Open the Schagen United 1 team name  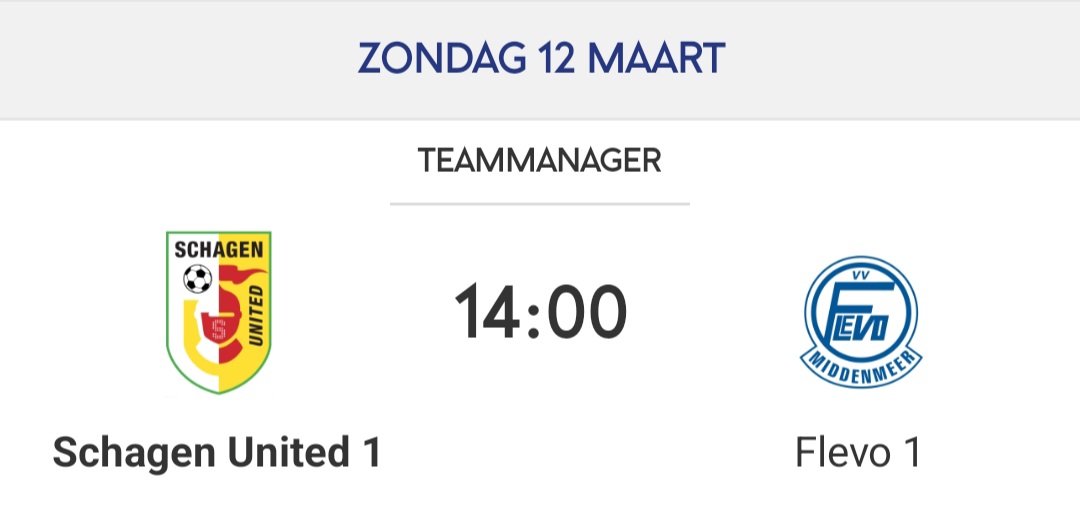[x=217, y=453]
